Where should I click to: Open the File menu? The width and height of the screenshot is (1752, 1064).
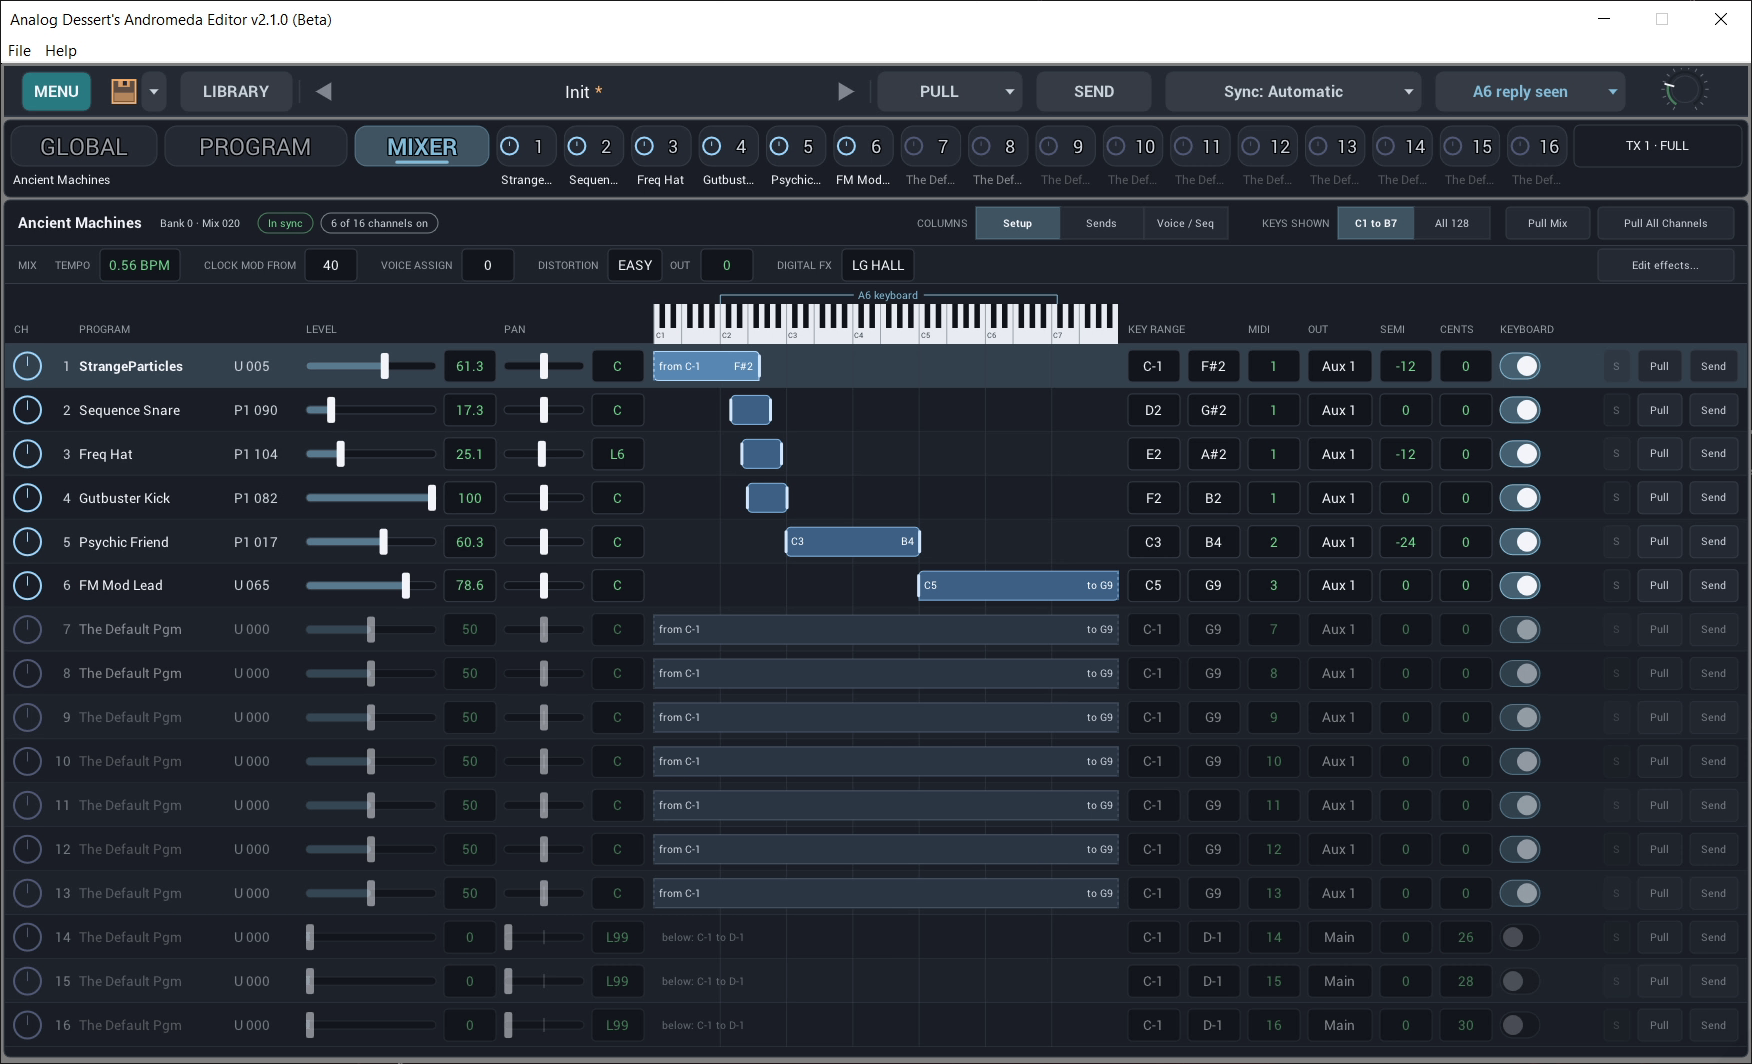19,50
